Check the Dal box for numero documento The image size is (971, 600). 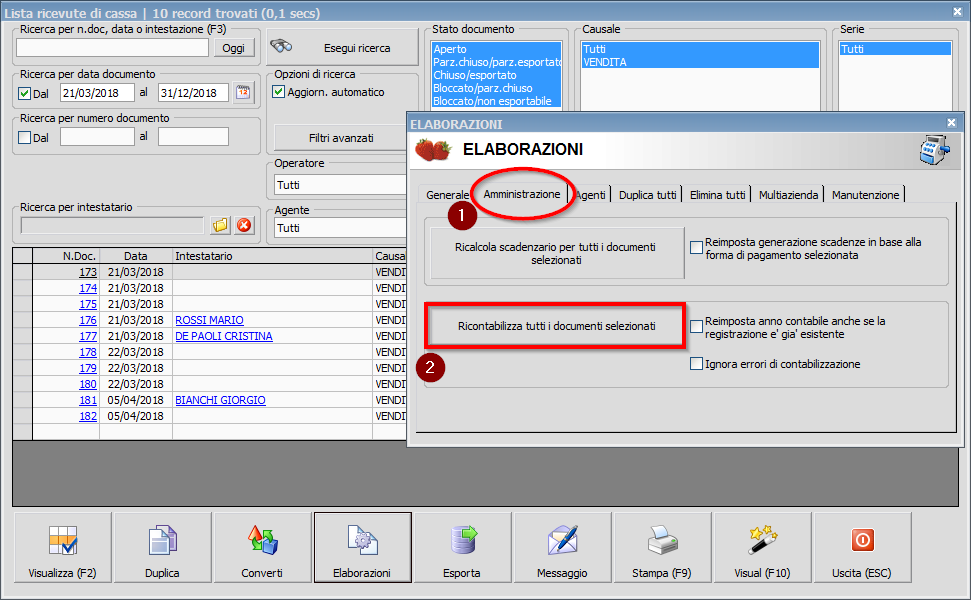25,138
